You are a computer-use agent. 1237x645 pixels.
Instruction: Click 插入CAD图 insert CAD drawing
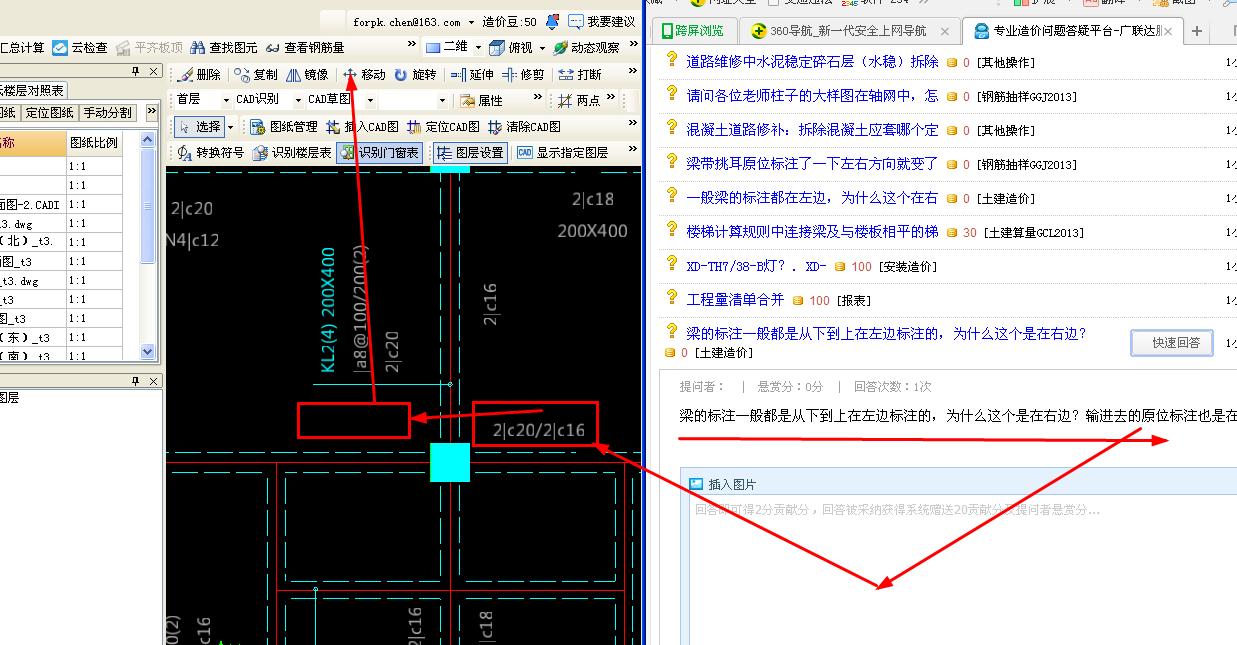pos(361,127)
